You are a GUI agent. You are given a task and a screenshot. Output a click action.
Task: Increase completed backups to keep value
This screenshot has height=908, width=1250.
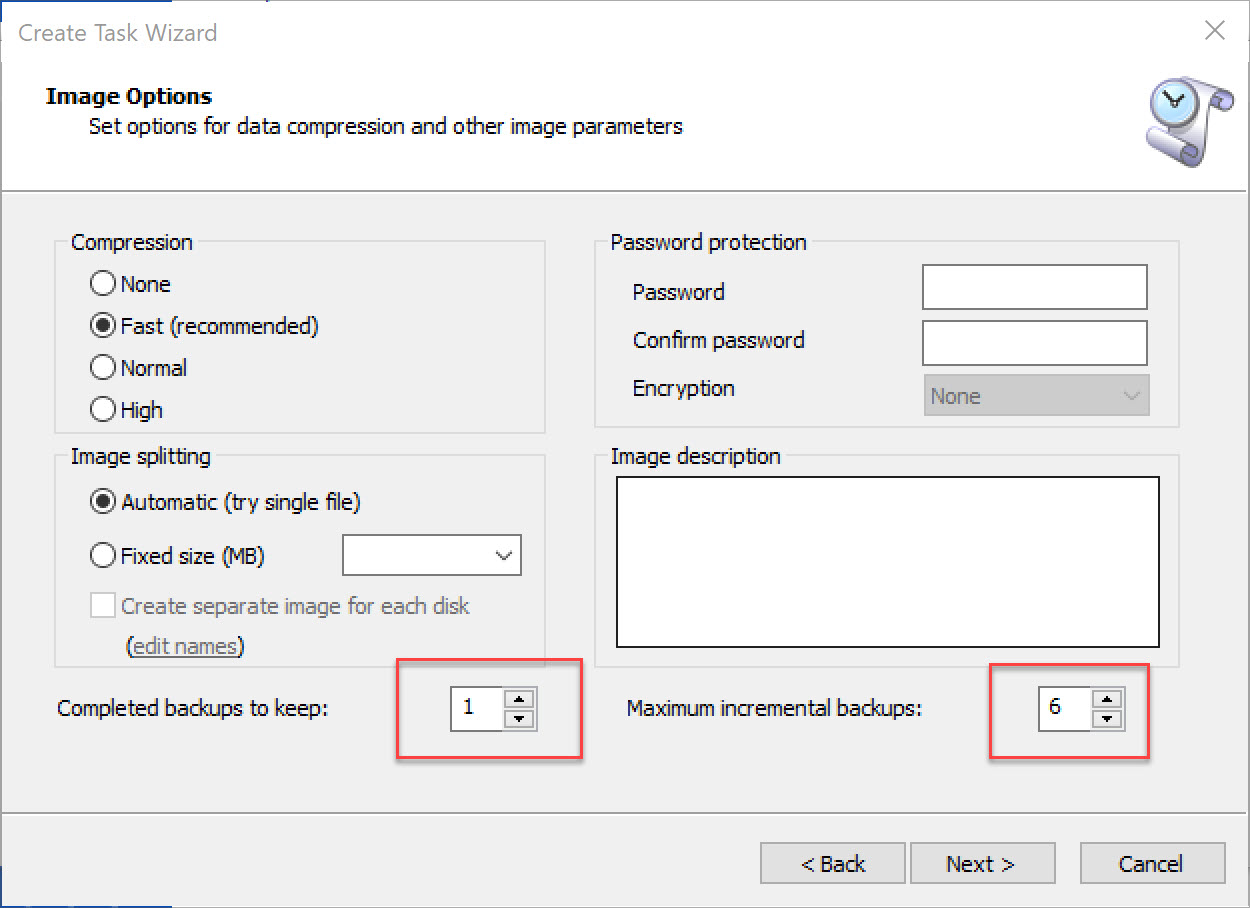(519, 698)
